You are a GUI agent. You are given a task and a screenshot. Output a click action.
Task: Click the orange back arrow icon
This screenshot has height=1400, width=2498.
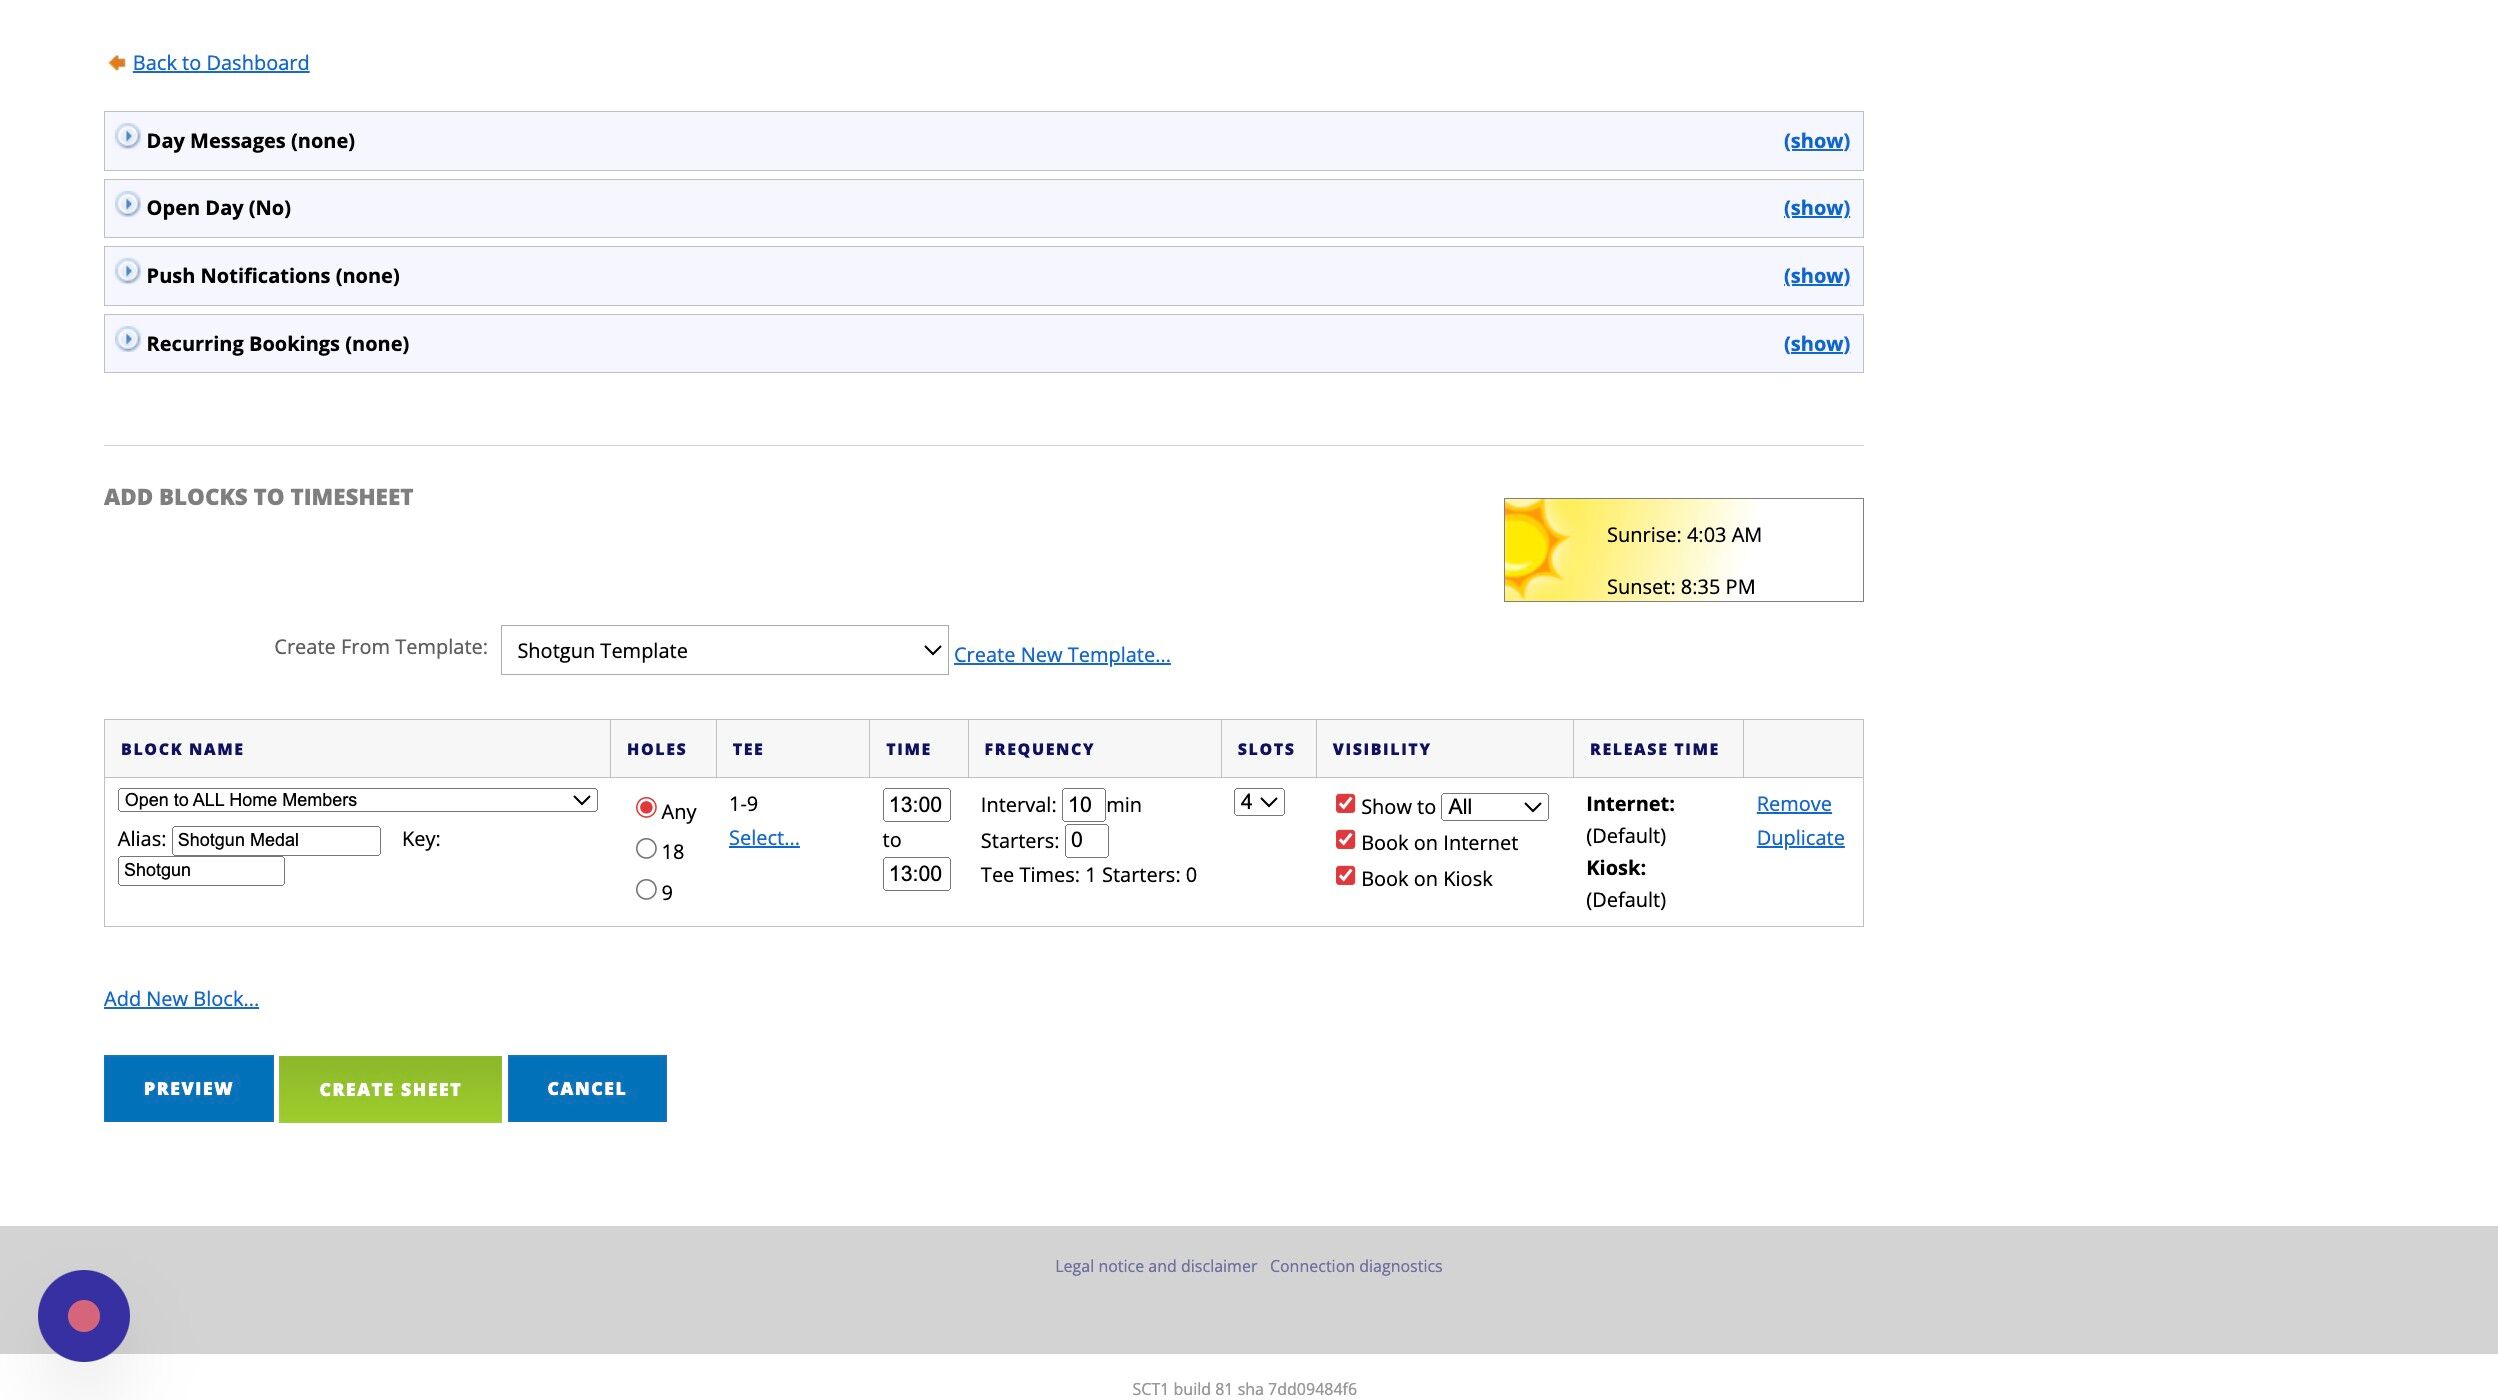click(x=117, y=63)
